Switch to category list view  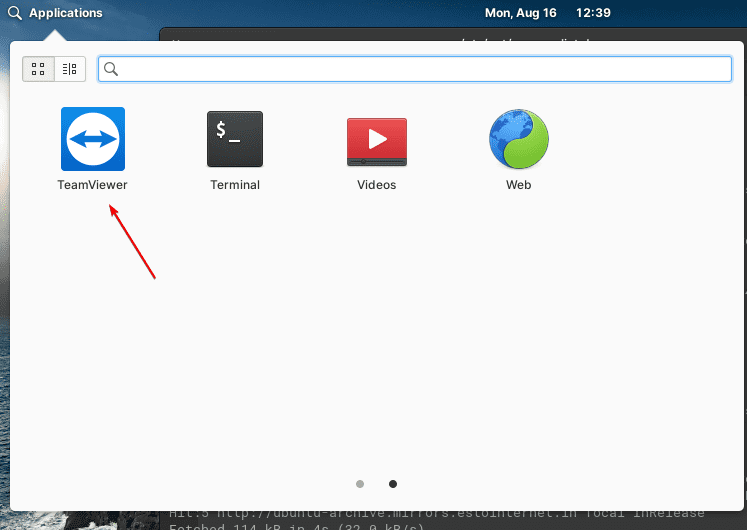click(x=70, y=69)
